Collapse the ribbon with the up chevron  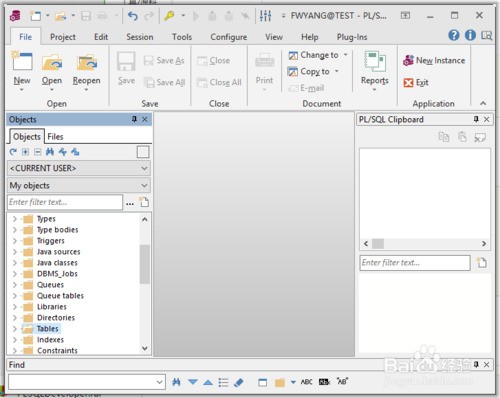coord(483,104)
